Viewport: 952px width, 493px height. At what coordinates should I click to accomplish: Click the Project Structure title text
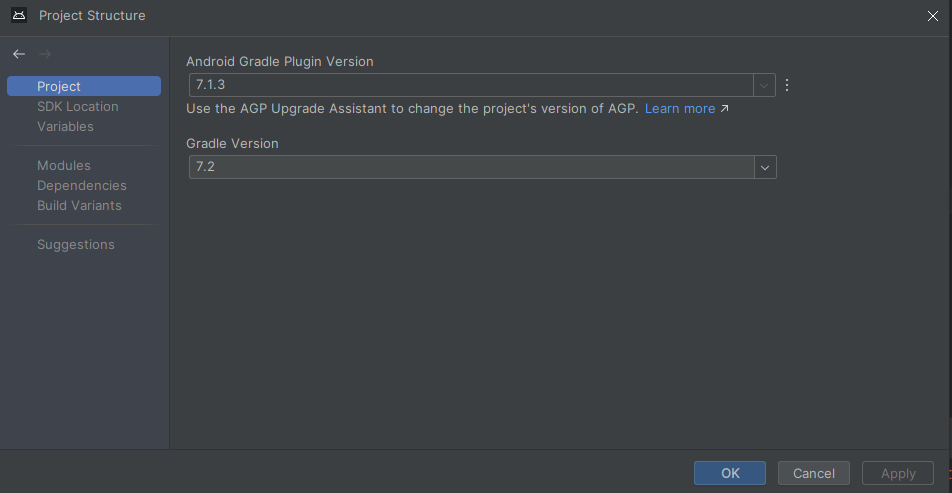[92, 16]
